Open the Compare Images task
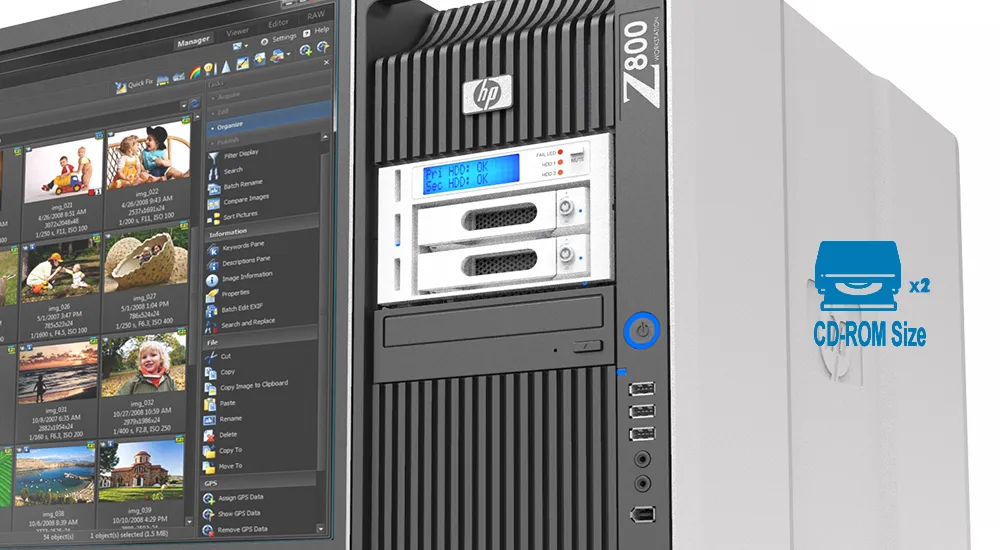The image size is (1000, 550). [x=239, y=202]
